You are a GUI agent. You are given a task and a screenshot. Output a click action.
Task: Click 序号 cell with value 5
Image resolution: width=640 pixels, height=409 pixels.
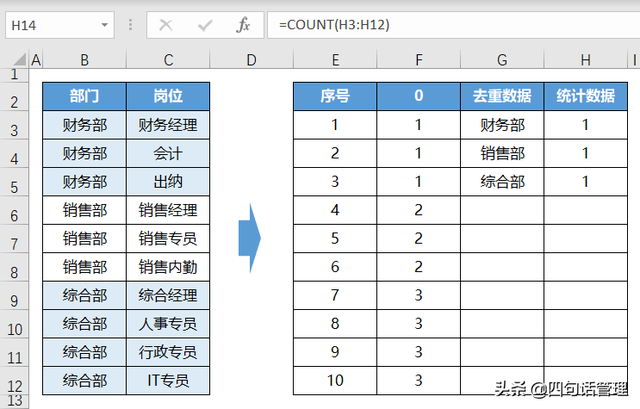pyautogui.click(x=335, y=238)
